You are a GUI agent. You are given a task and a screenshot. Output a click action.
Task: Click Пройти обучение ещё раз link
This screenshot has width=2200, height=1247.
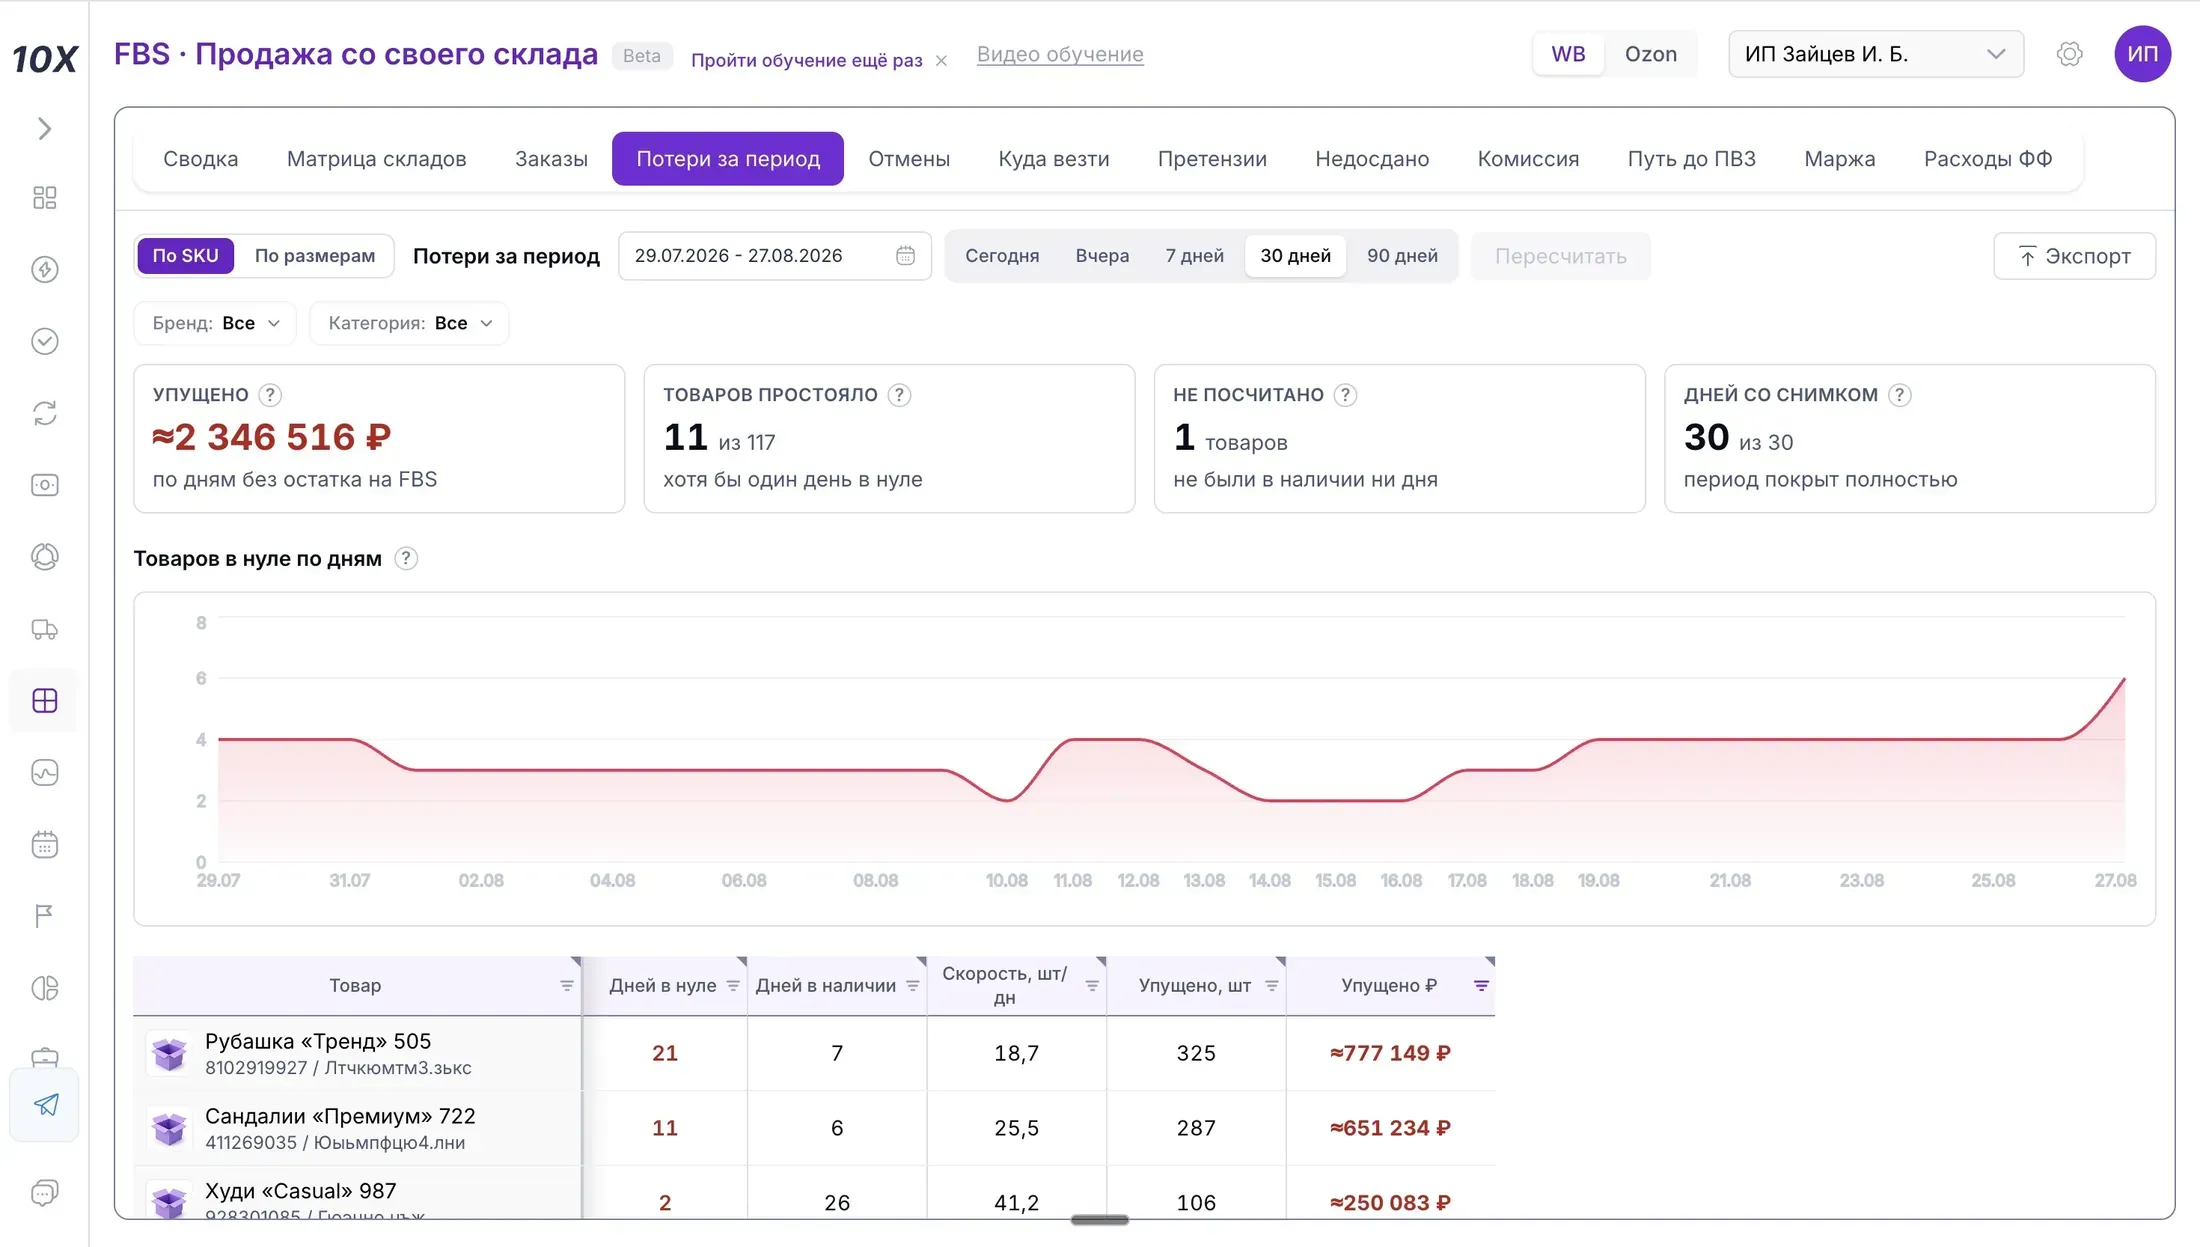coord(806,60)
